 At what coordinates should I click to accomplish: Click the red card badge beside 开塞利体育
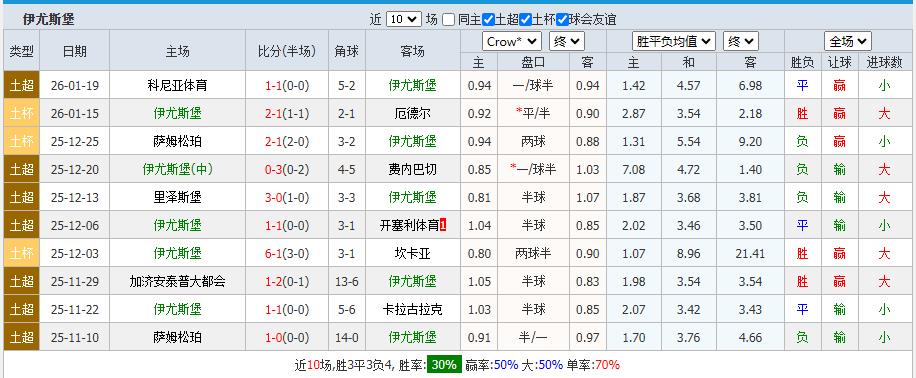point(443,226)
